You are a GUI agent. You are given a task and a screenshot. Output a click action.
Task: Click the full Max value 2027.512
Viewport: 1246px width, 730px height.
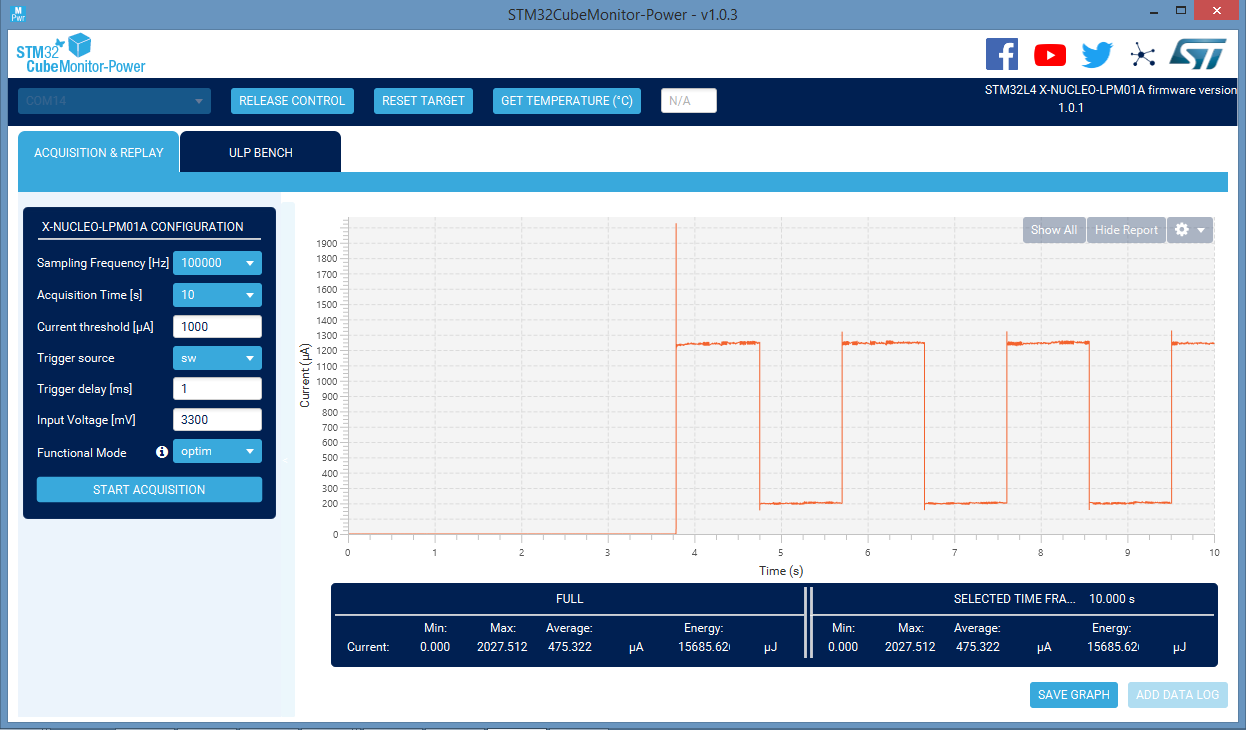click(502, 647)
